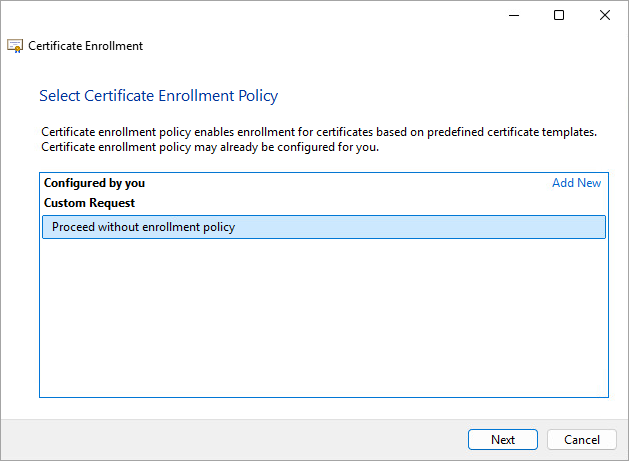Image resolution: width=629 pixels, height=461 pixels.
Task: Minimize the Certificate Enrollment window
Action: click(x=513, y=15)
